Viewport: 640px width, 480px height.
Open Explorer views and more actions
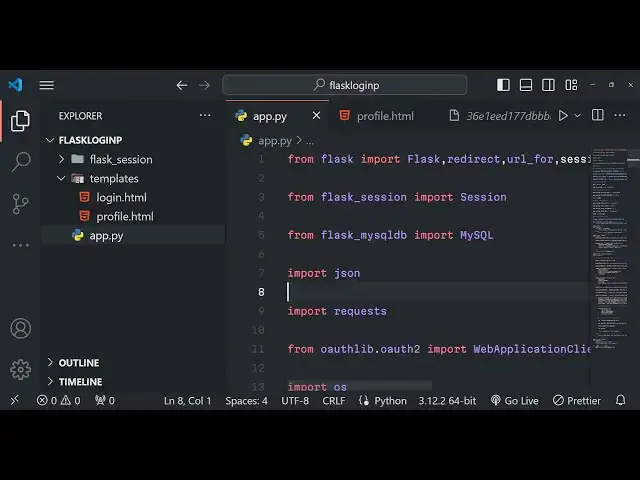click(205, 116)
